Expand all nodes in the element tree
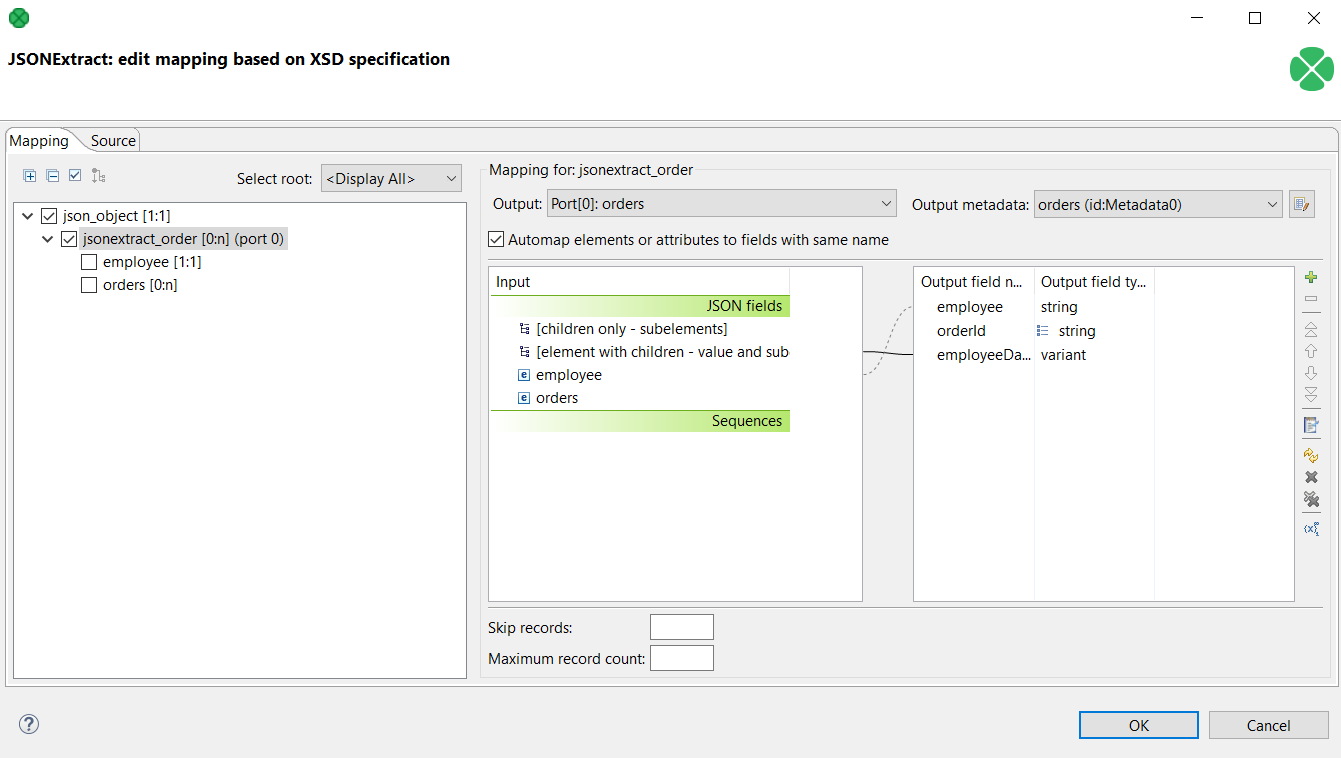Screen dimensions: 1341x758 [29, 175]
